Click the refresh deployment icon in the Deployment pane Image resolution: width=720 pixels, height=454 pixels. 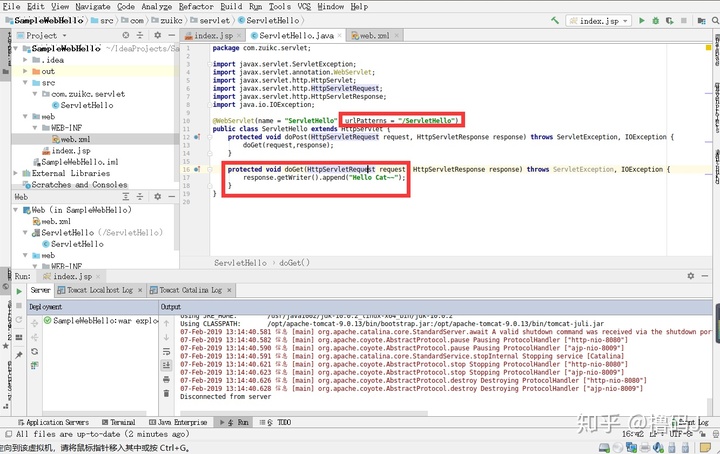(34, 352)
